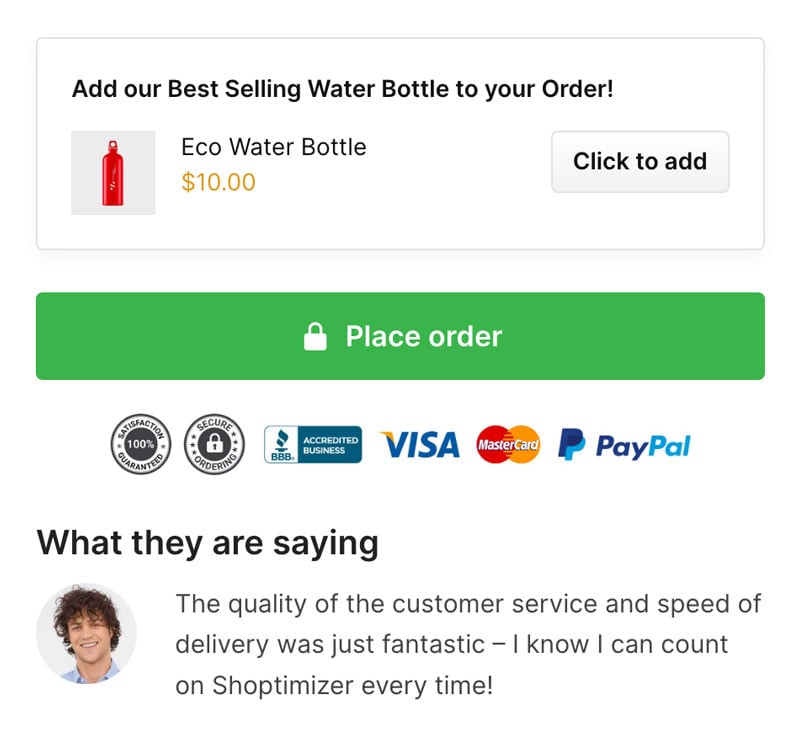Image resolution: width=800 pixels, height=750 pixels.
Task: Select the VISA logo
Action: click(419, 444)
